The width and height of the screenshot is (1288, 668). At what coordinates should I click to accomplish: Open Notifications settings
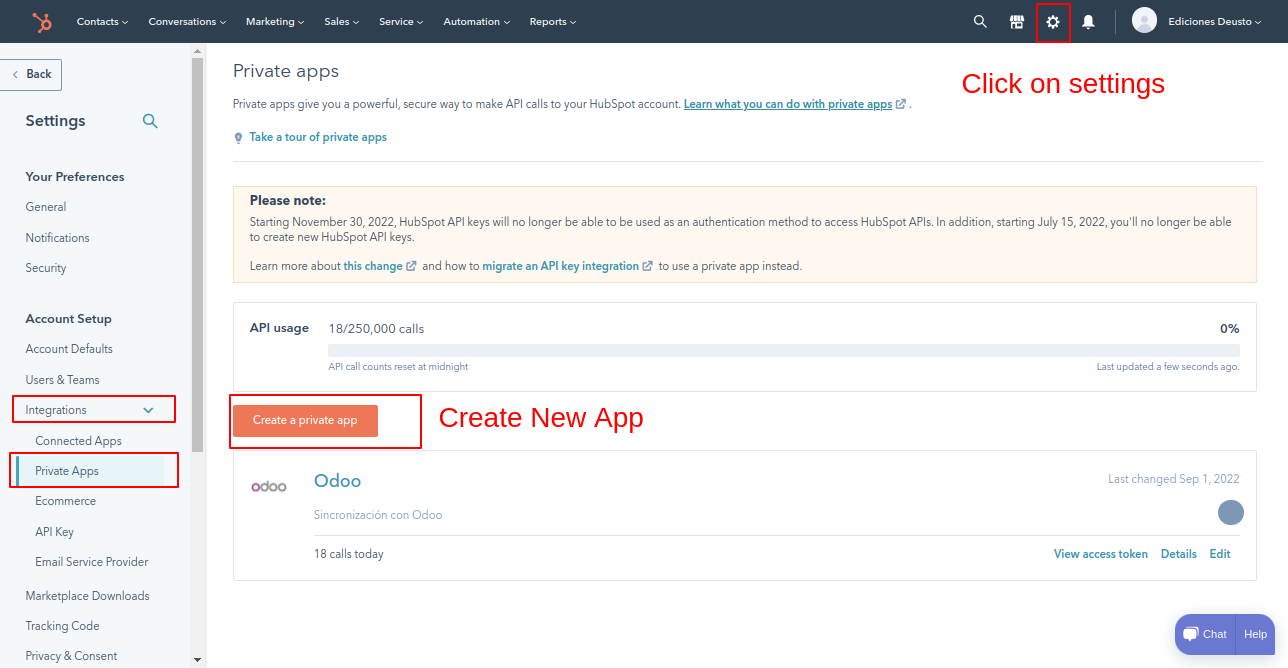57,238
